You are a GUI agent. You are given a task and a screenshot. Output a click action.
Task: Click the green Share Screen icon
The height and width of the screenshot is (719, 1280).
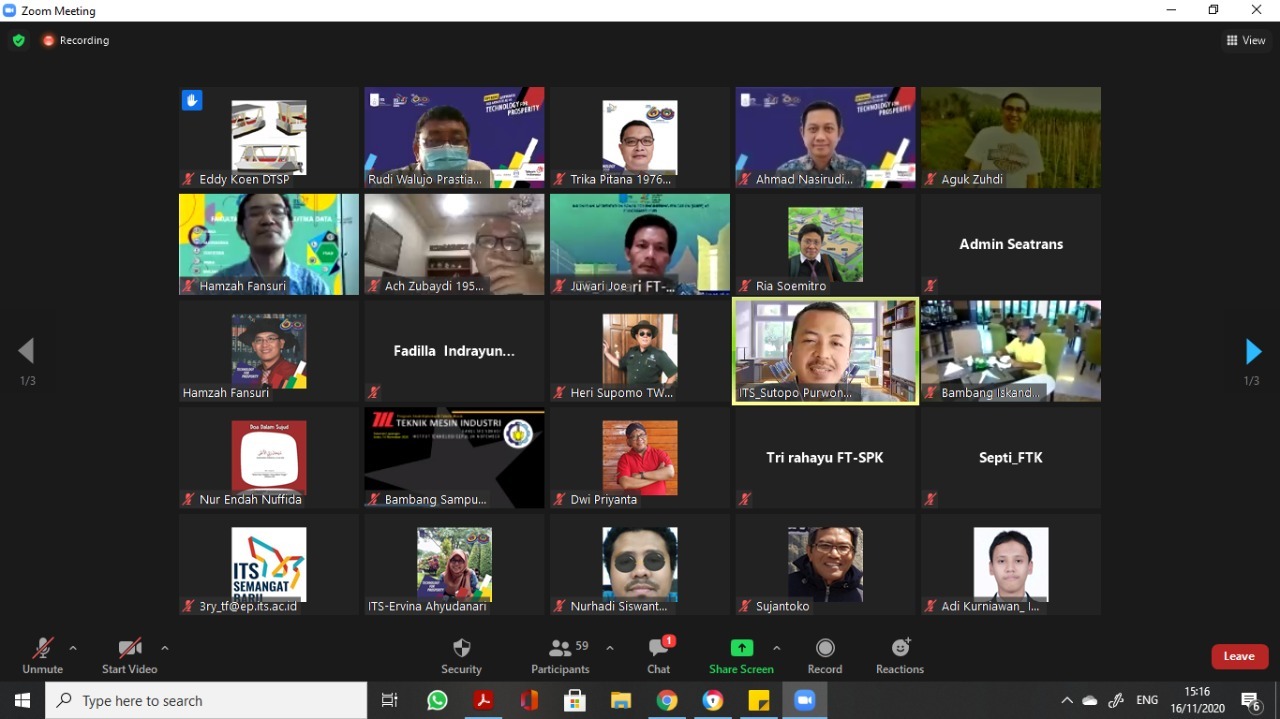[741, 648]
